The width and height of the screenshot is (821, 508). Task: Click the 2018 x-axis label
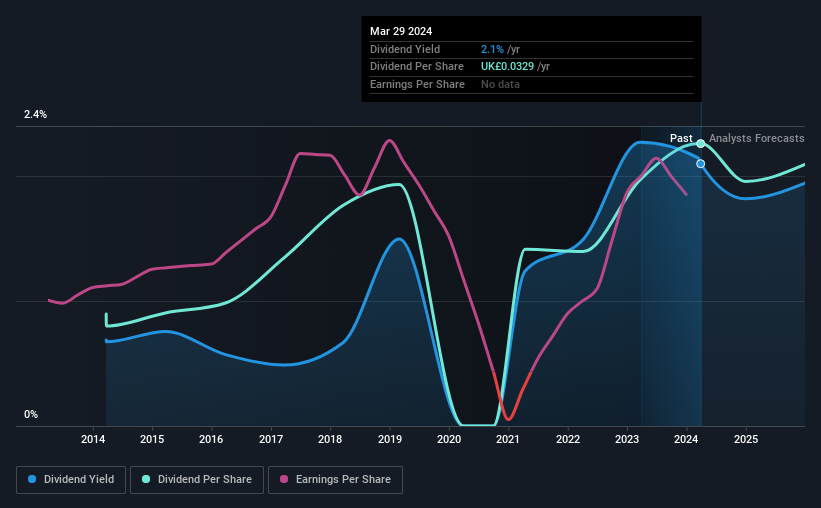tap(330, 439)
